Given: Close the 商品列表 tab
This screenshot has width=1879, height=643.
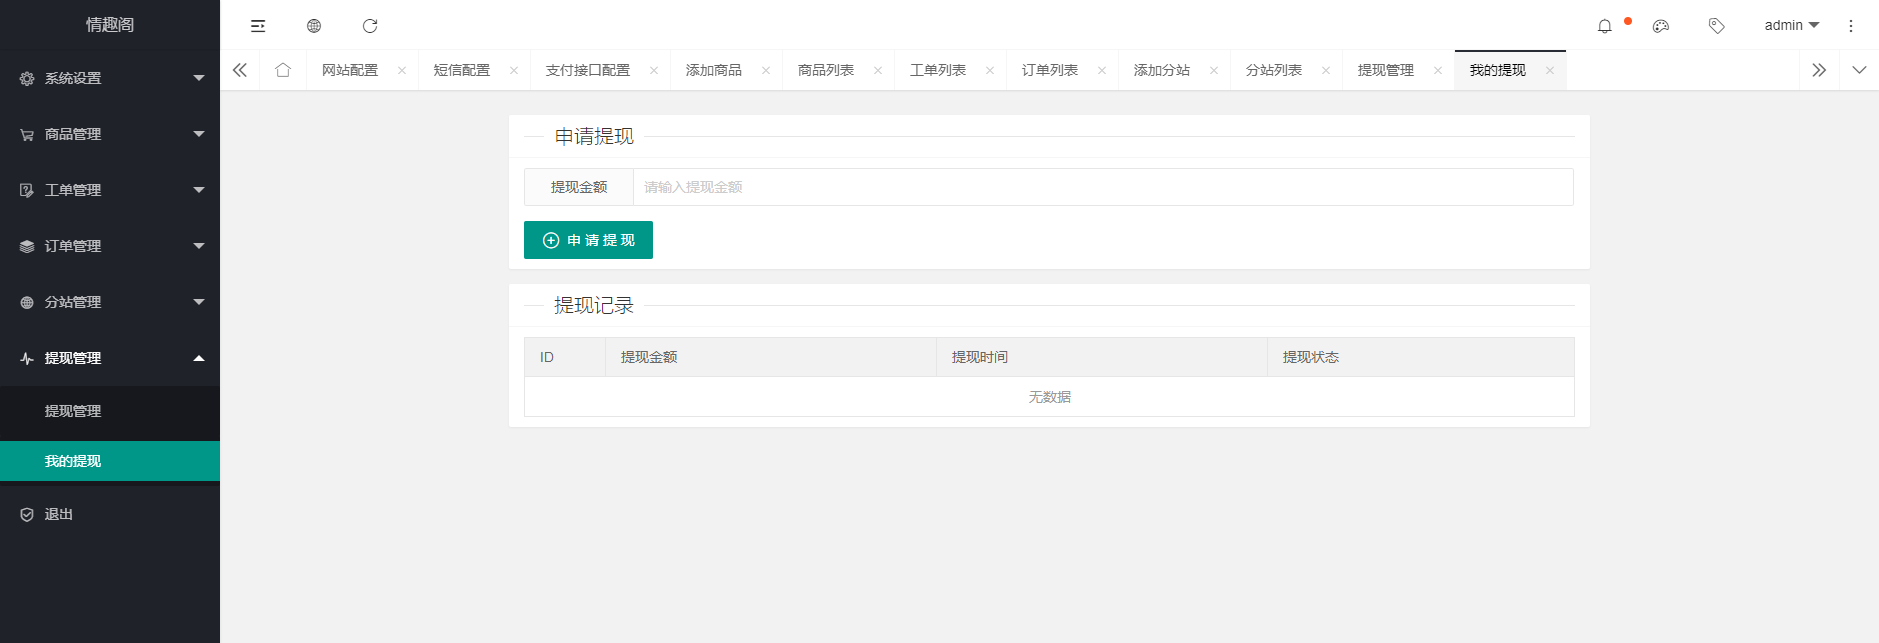Looking at the screenshot, I should tap(878, 70).
